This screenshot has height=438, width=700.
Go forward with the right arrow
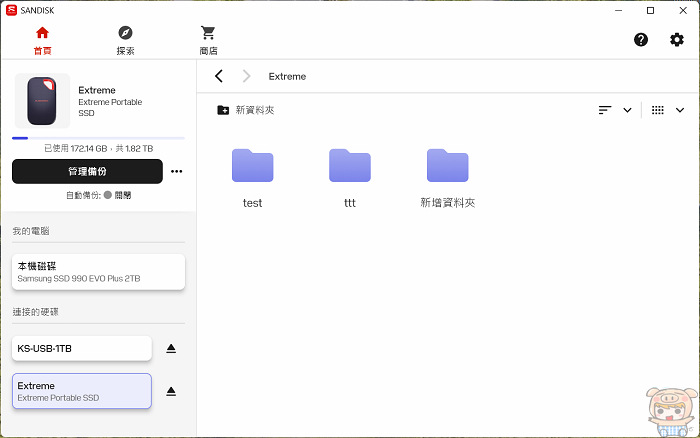tap(246, 76)
